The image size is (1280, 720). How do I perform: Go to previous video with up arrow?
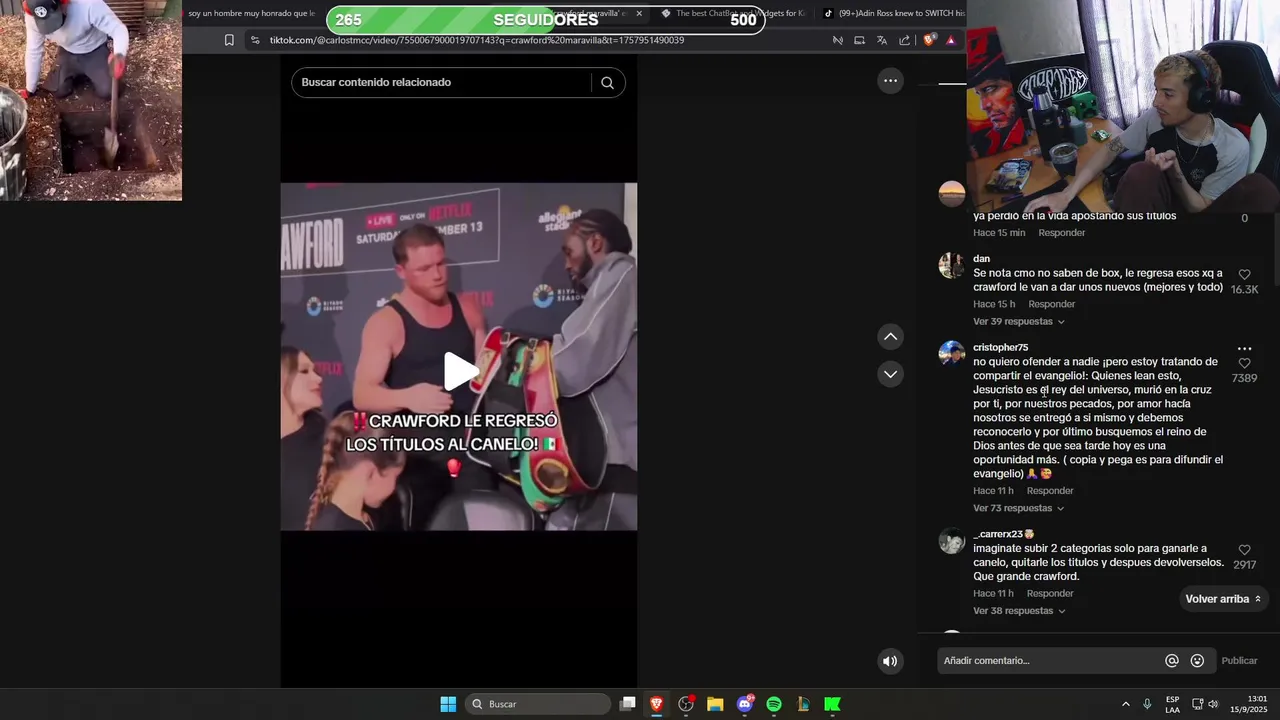point(890,337)
